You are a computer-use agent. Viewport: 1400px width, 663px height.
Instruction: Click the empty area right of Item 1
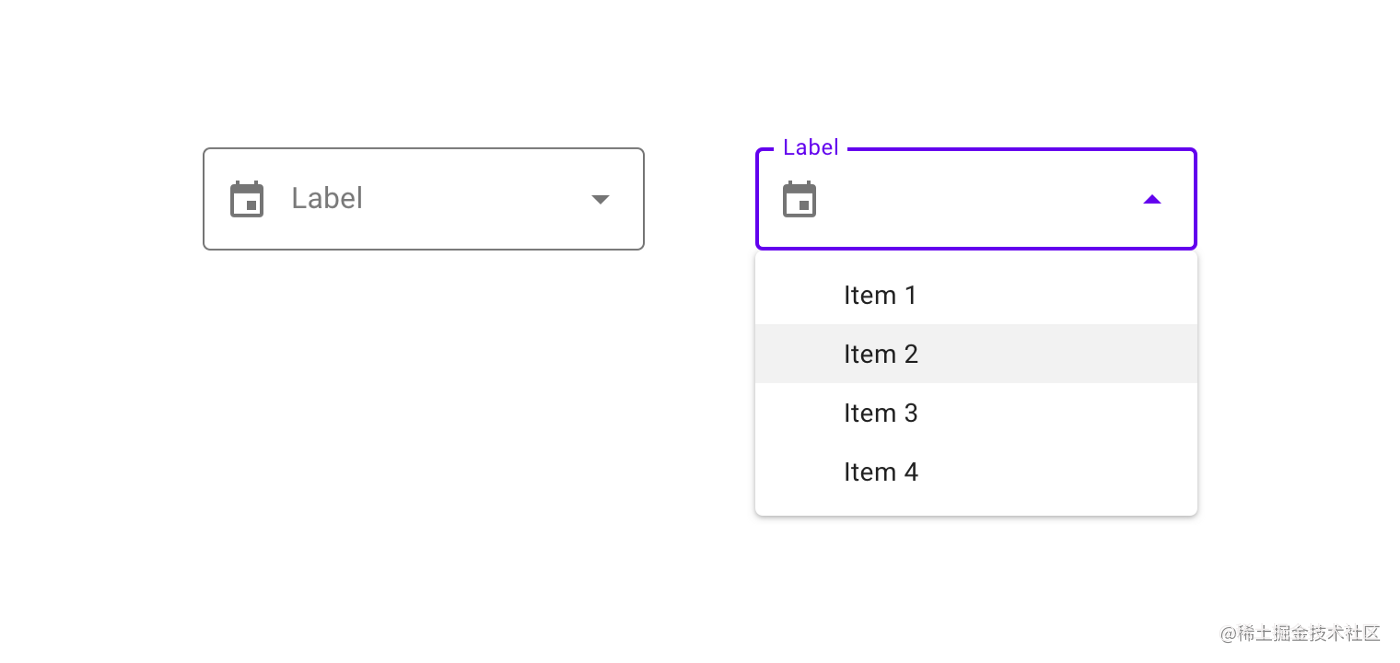point(1060,295)
